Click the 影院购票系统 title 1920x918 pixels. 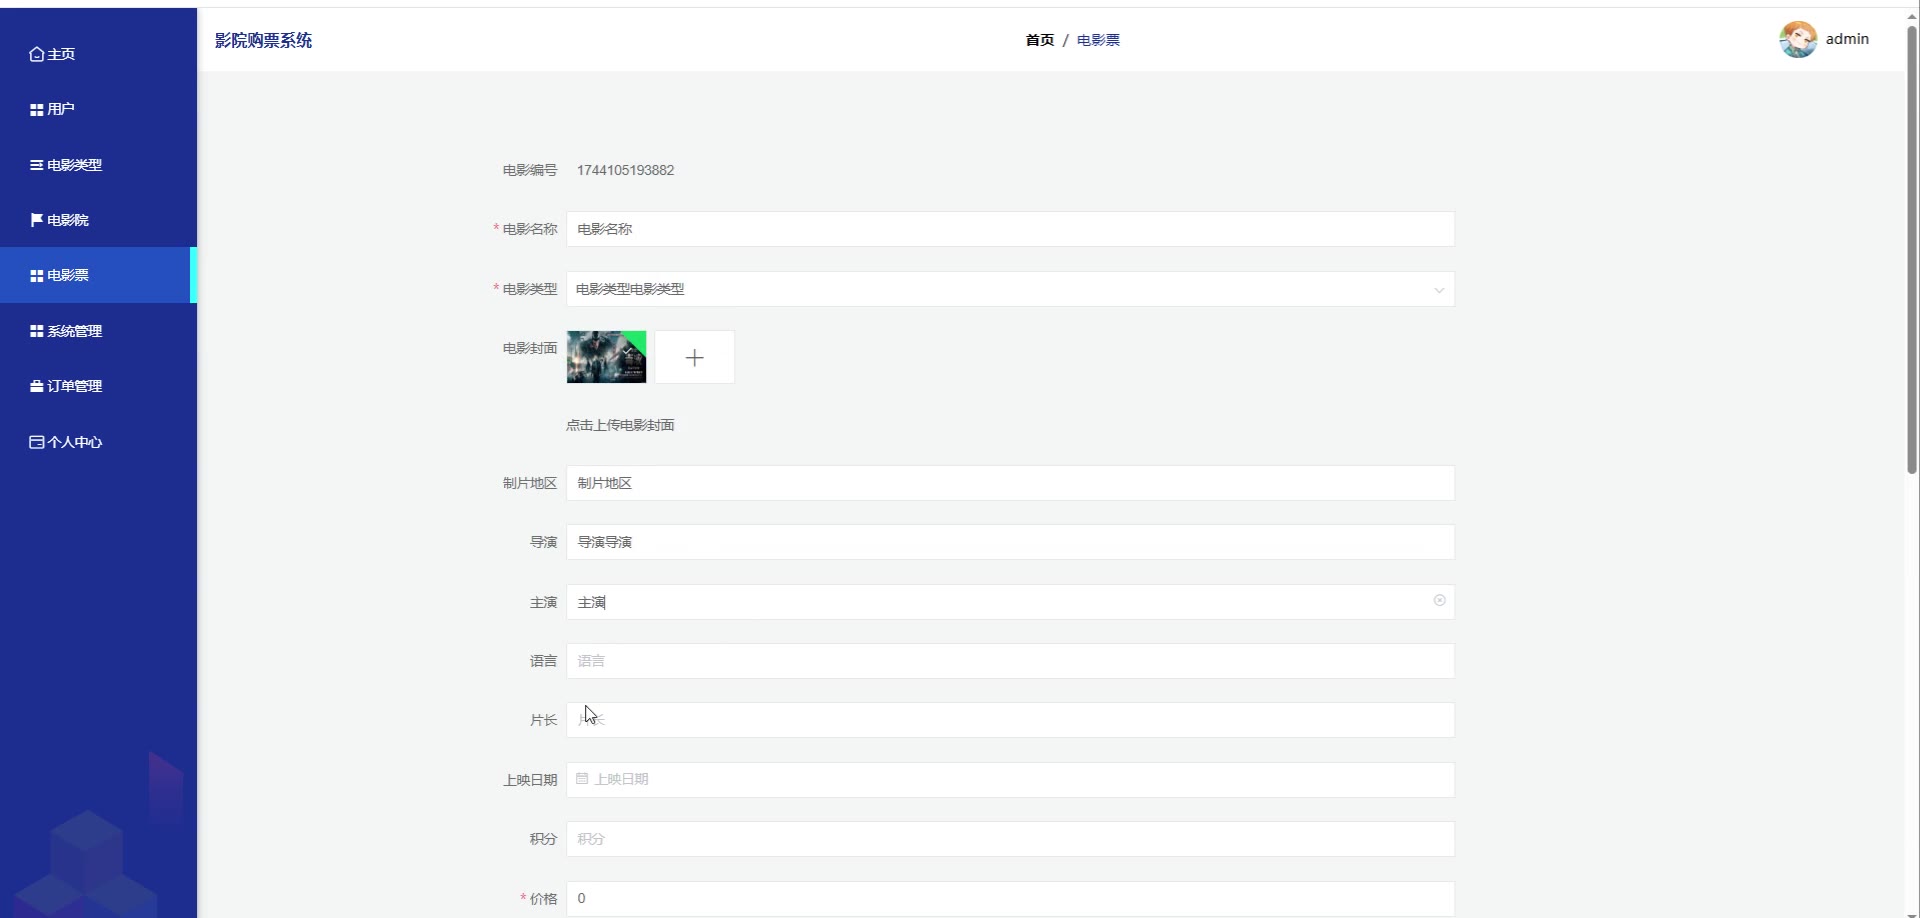[263, 40]
